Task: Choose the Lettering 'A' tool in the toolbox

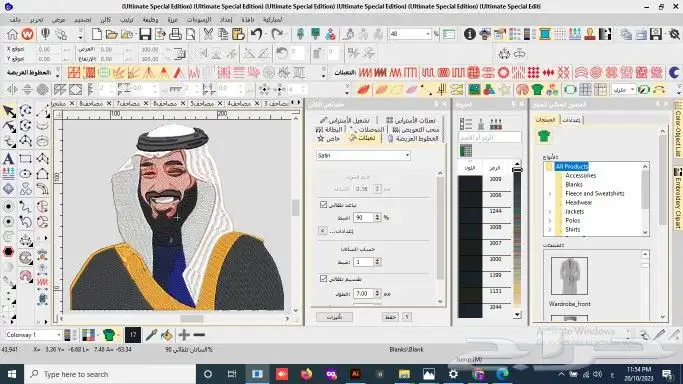Action: (8, 159)
